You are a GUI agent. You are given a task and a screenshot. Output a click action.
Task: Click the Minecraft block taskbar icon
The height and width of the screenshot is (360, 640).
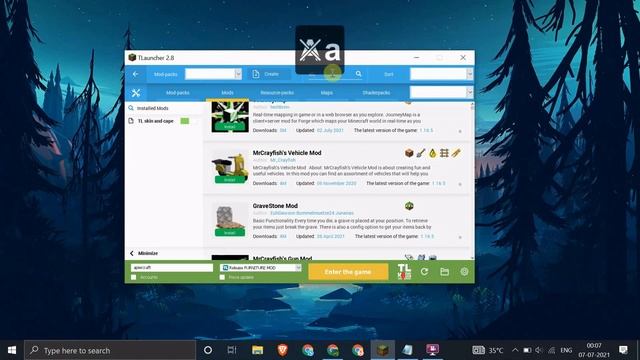click(382, 350)
